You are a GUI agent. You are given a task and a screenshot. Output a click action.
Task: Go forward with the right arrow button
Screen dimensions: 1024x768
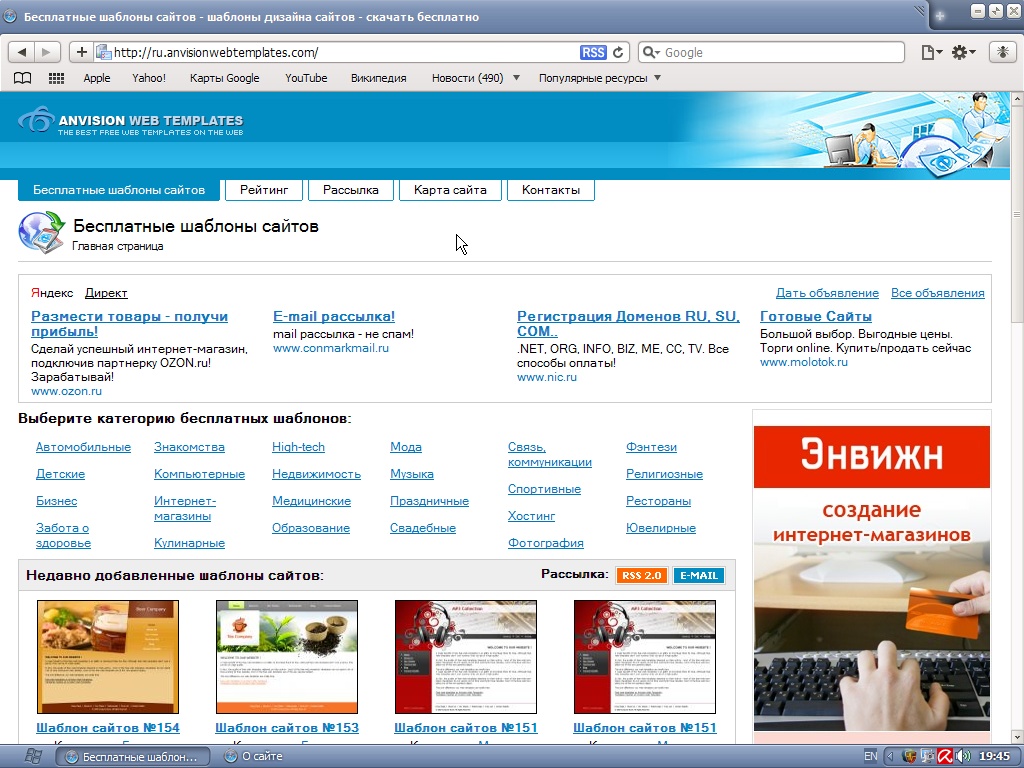(x=46, y=52)
